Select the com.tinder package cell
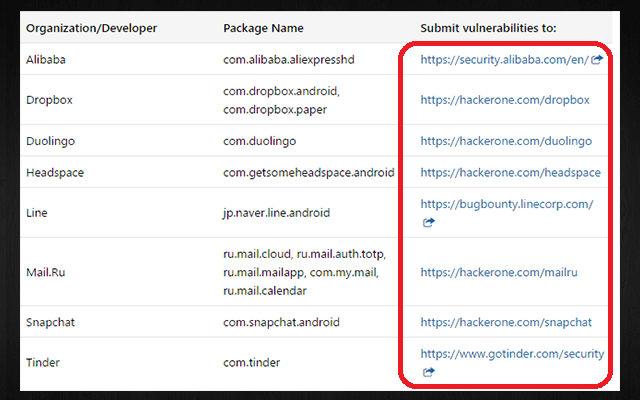The image size is (640, 400). [x=253, y=363]
